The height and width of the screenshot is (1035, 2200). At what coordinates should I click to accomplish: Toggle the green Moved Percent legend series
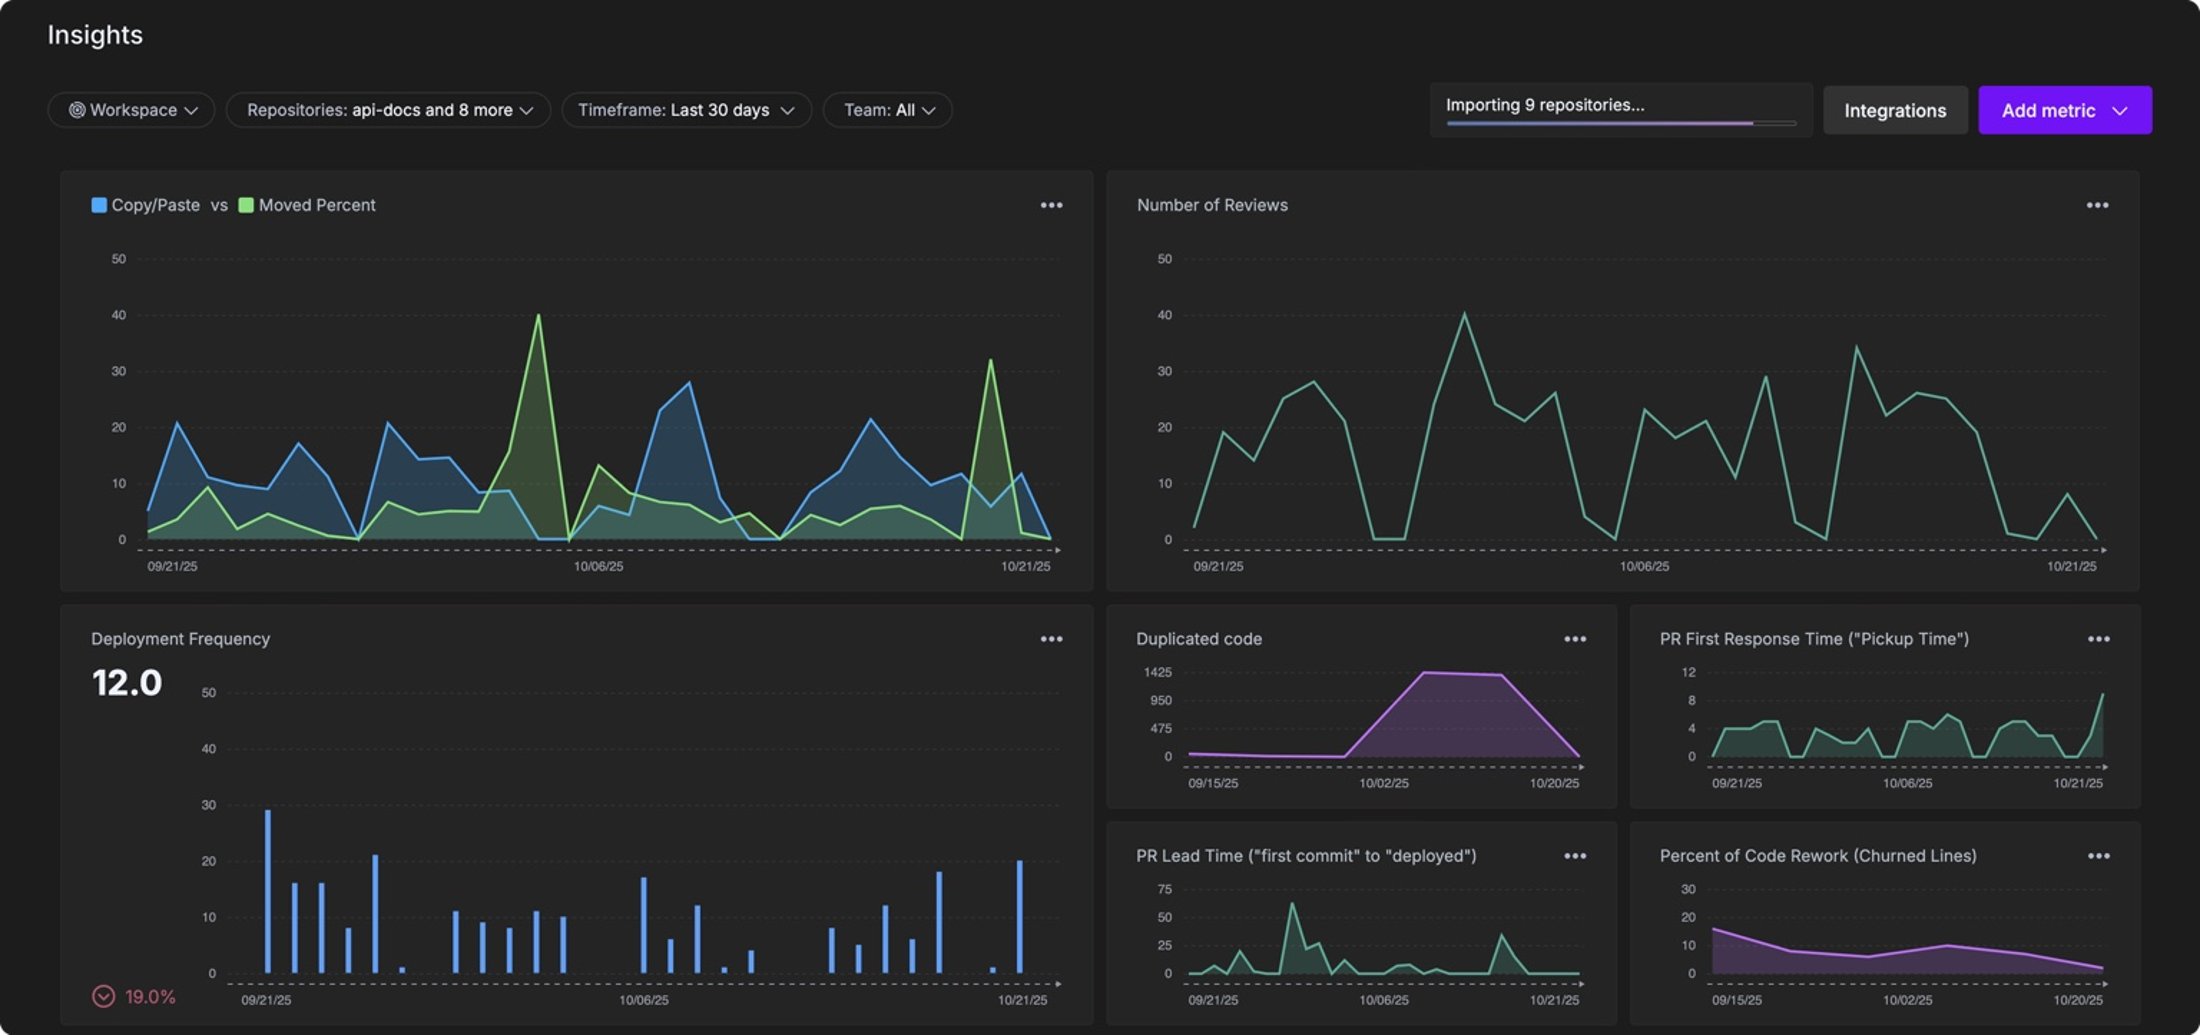point(246,205)
